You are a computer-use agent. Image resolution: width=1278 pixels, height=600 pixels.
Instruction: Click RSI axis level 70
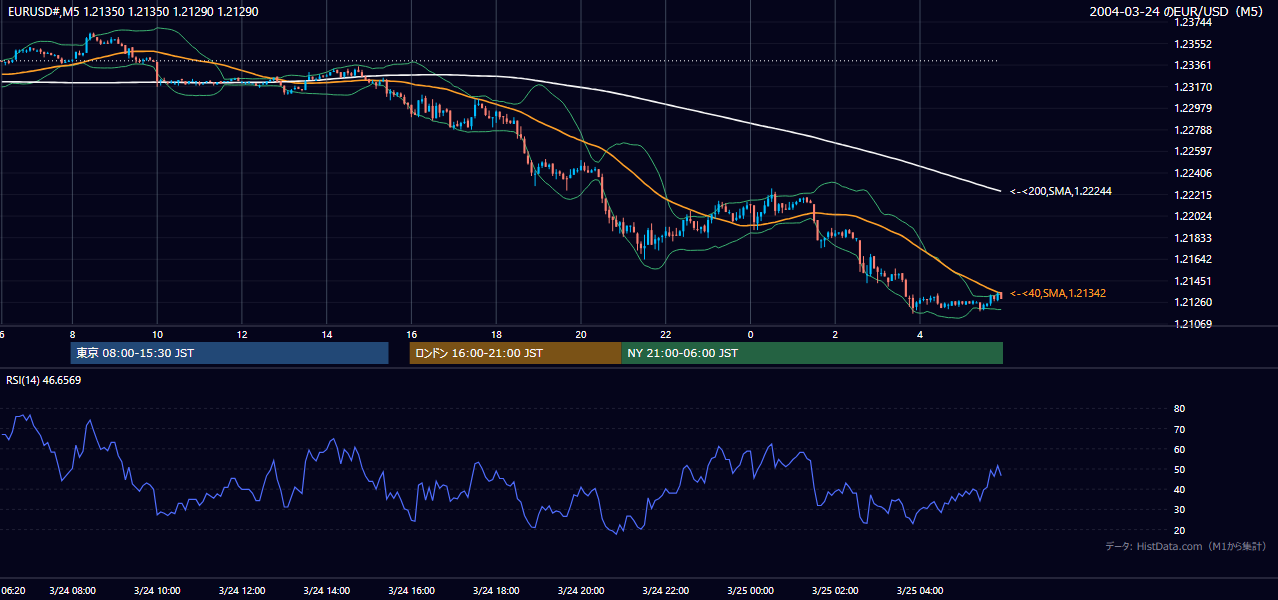click(1179, 429)
